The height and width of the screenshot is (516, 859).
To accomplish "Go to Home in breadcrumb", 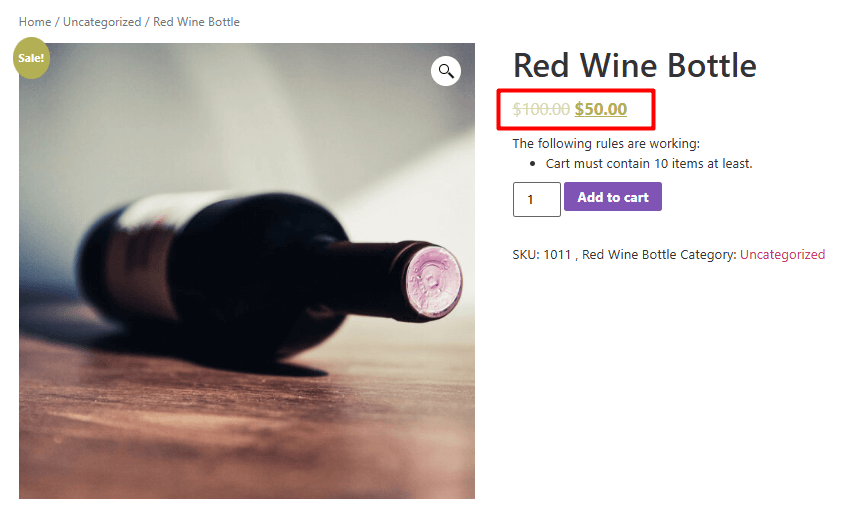I will point(35,22).
